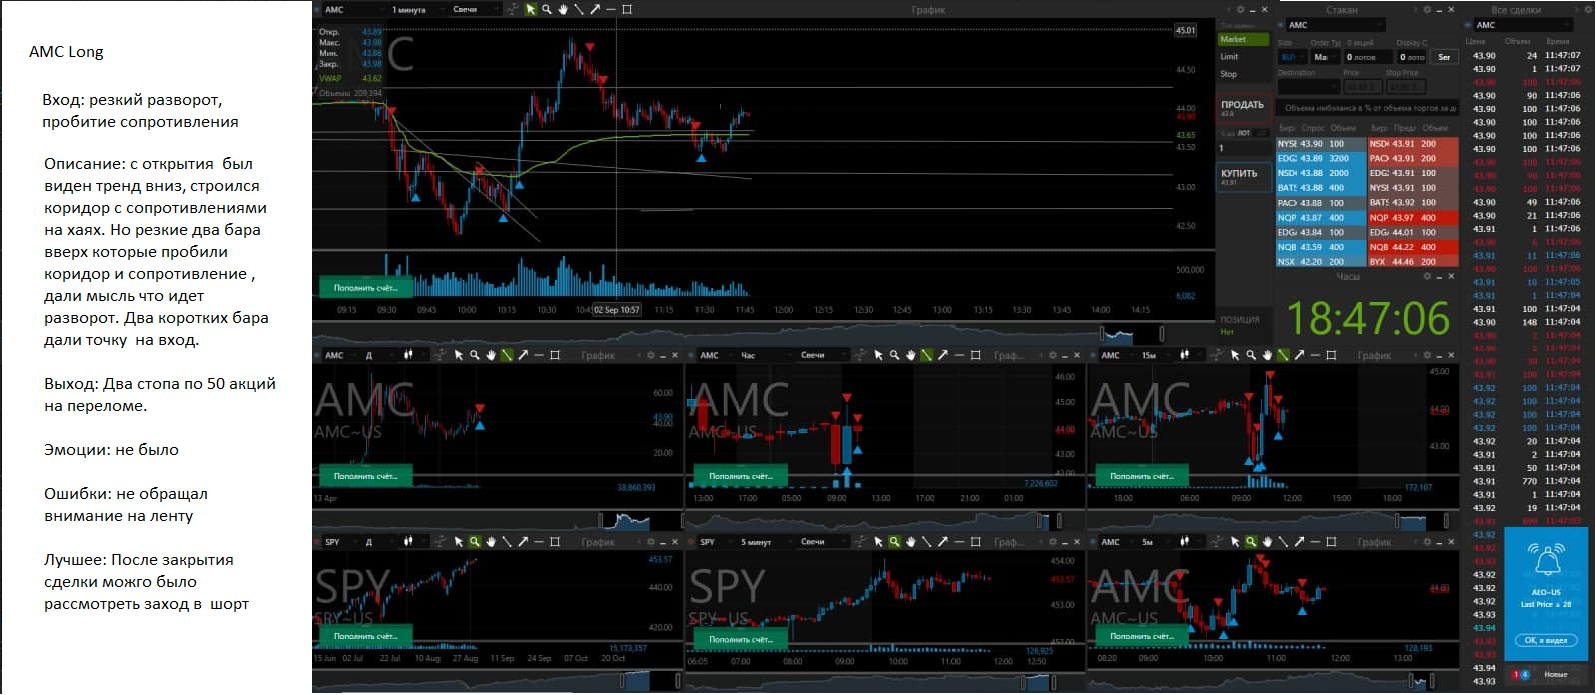Image resolution: width=1596 pixels, height=695 pixels.
Task: Select the arrow cursor tool in main chart
Action: [531, 9]
